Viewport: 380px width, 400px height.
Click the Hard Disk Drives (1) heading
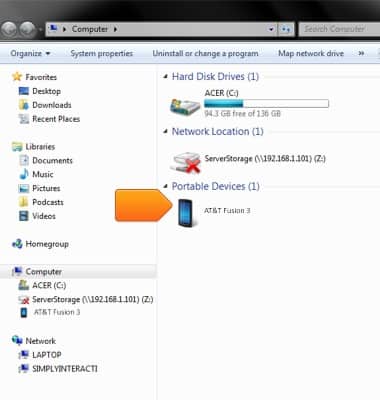tap(215, 77)
